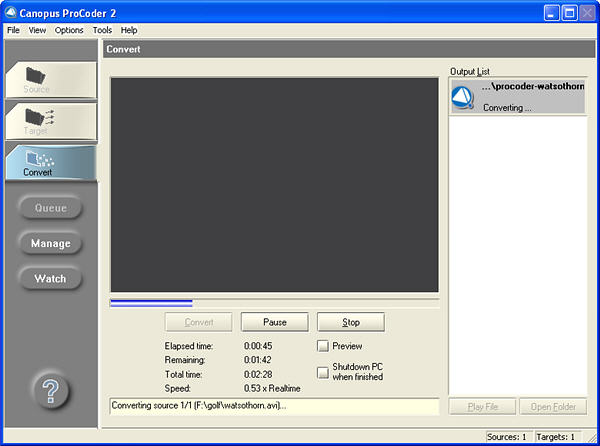Stop the conversion

click(351, 322)
